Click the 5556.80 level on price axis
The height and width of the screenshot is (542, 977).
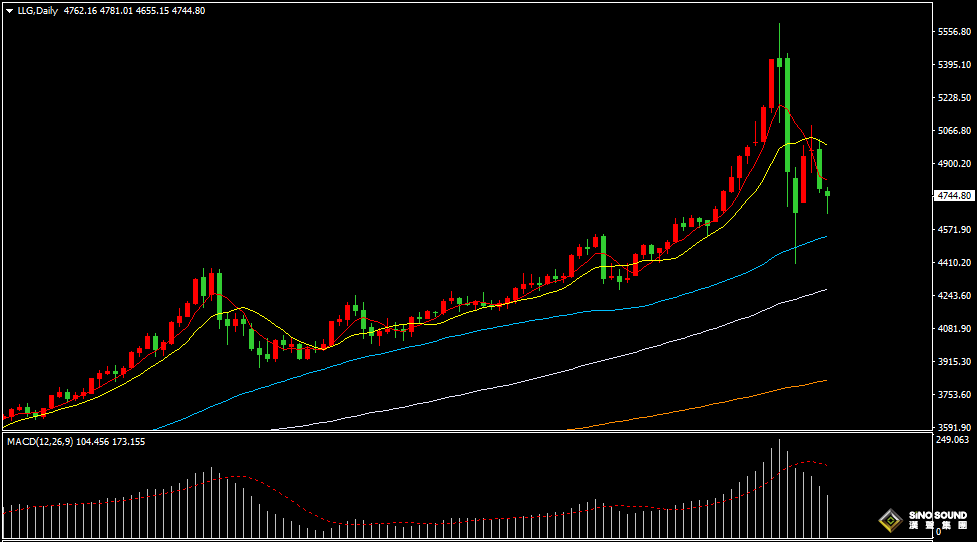[x=956, y=32]
